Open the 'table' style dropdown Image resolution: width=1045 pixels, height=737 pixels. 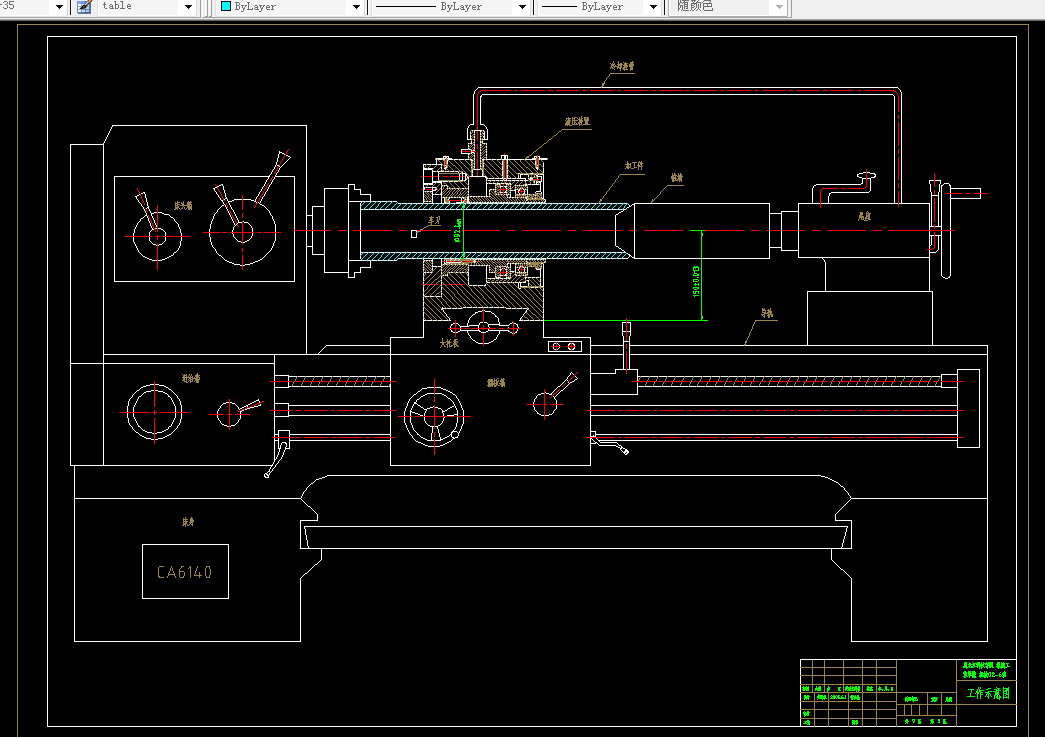point(187,7)
